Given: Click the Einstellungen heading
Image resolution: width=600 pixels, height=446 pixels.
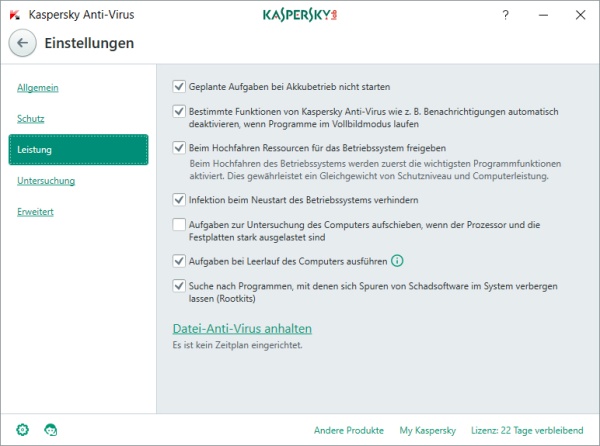Looking at the screenshot, I should (x=89, y=43).
